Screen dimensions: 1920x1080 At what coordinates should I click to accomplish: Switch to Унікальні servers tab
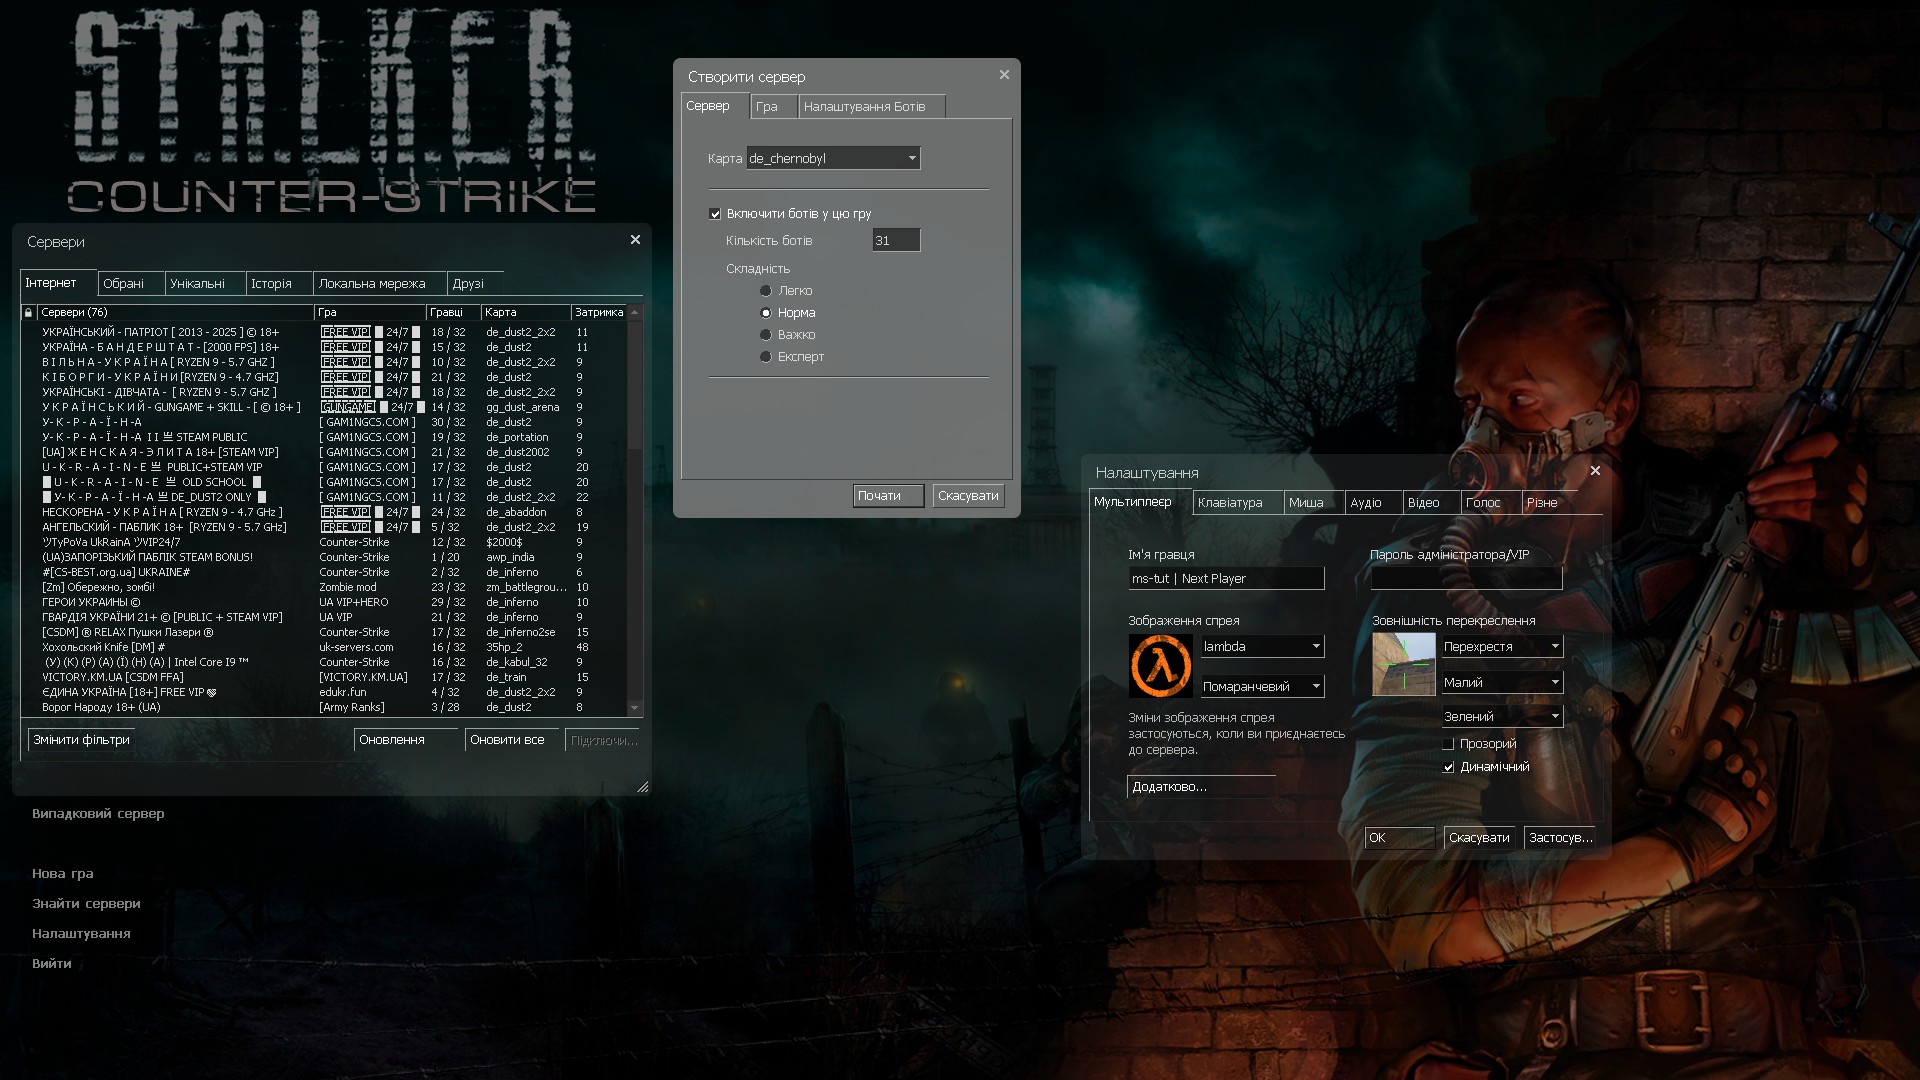pos(205,284)
